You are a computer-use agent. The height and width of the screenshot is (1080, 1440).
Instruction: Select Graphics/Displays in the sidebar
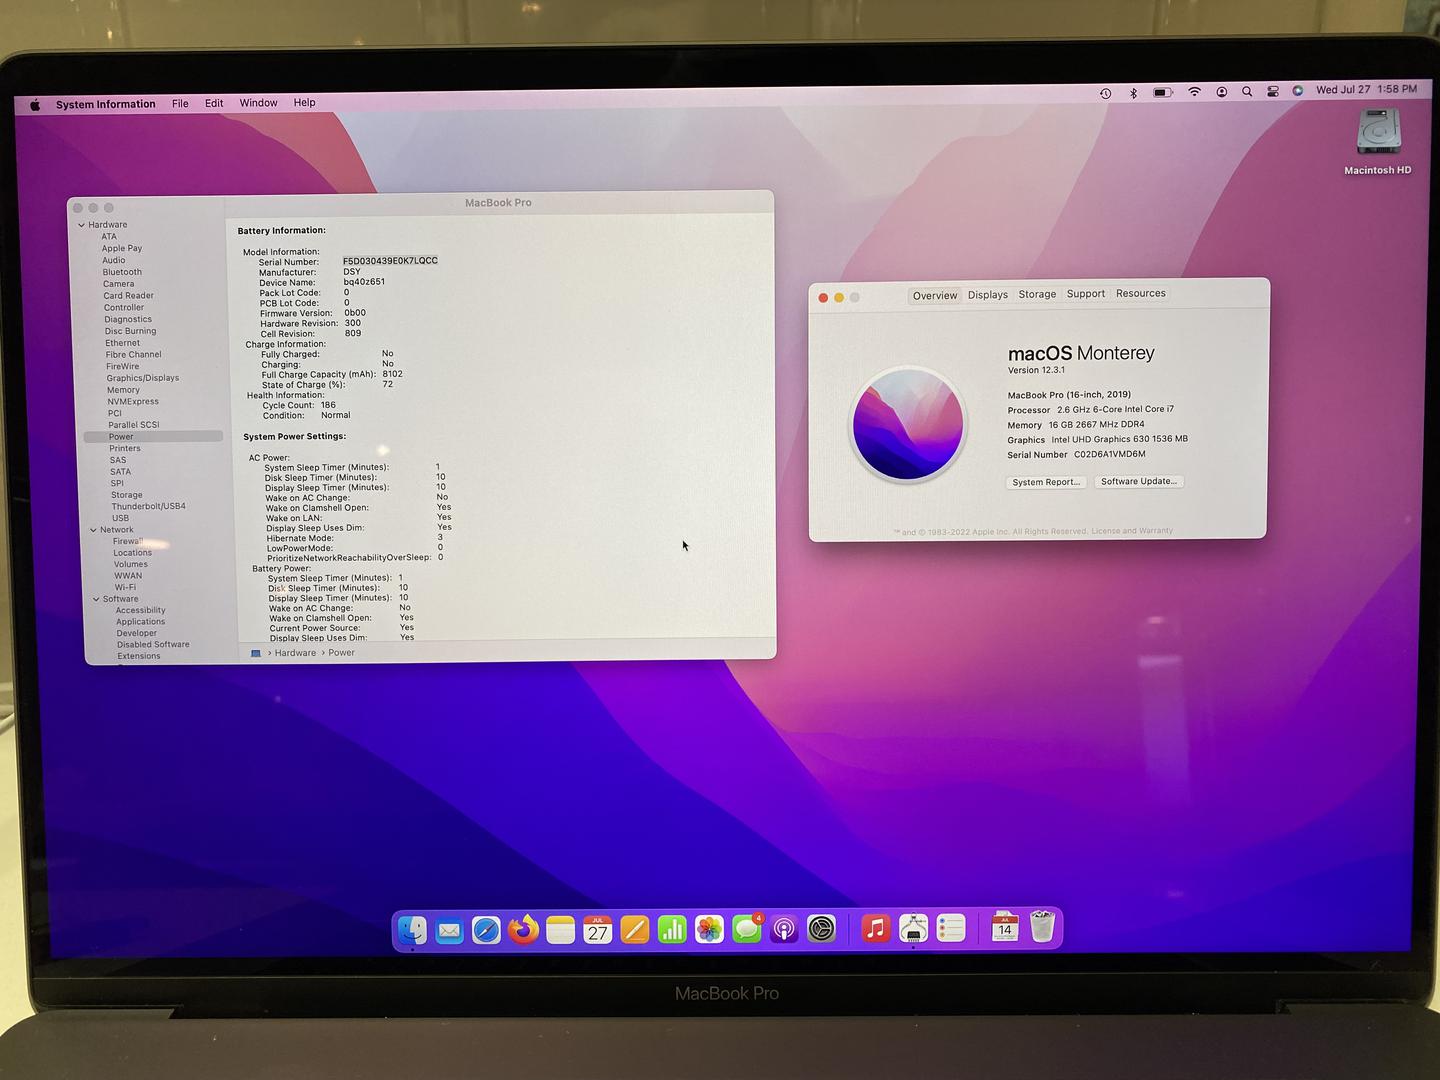click(143, 378)
